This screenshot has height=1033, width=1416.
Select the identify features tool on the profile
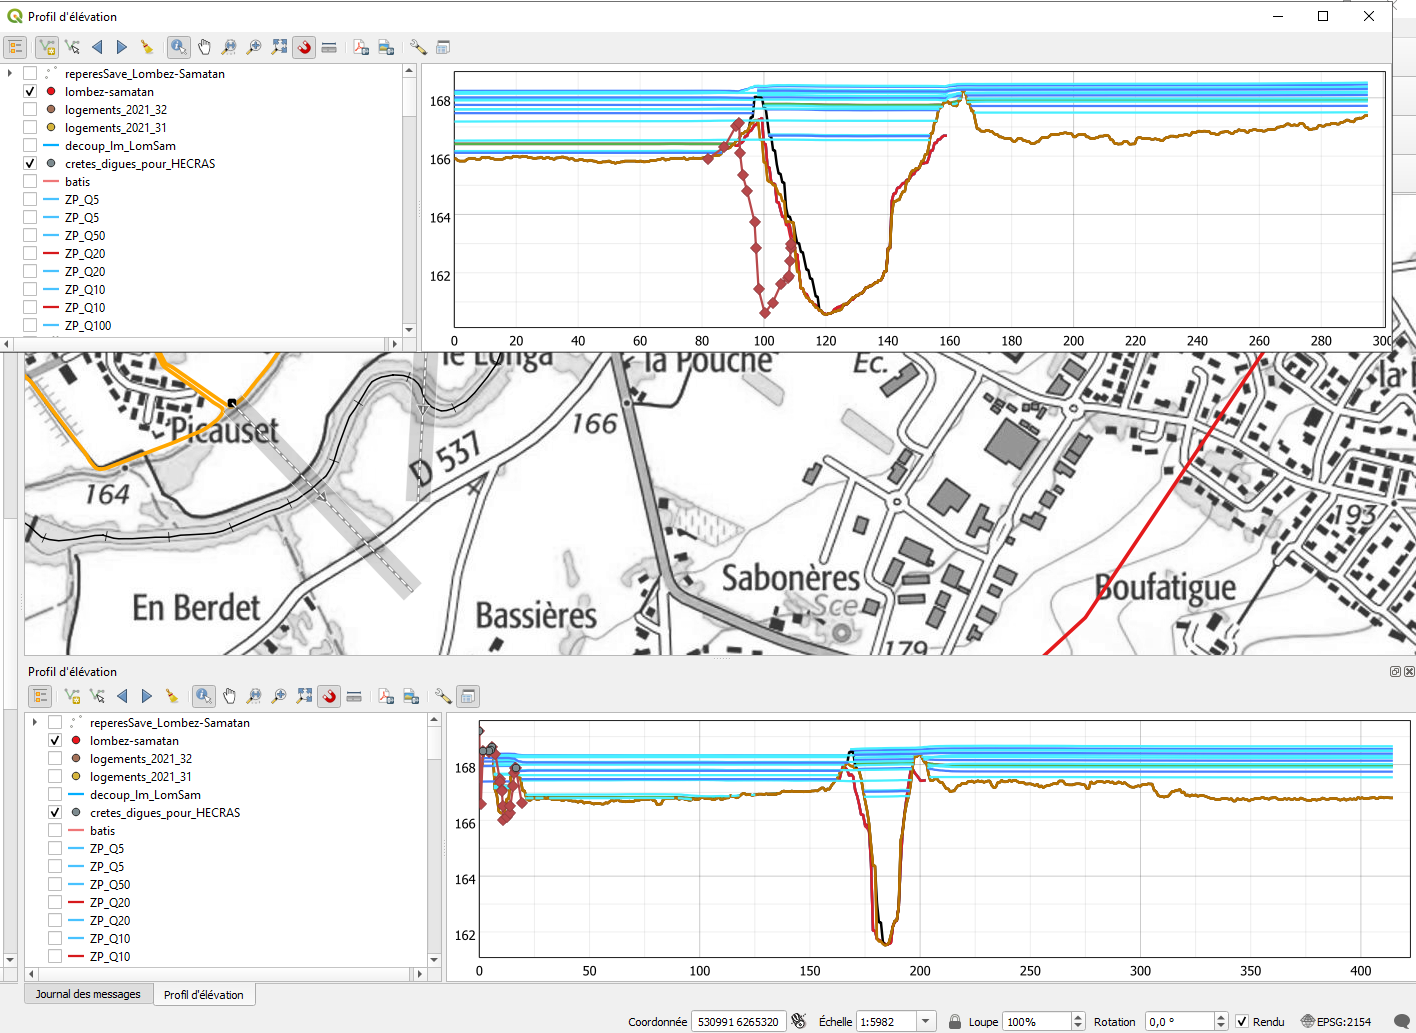(x=178, y=46)
